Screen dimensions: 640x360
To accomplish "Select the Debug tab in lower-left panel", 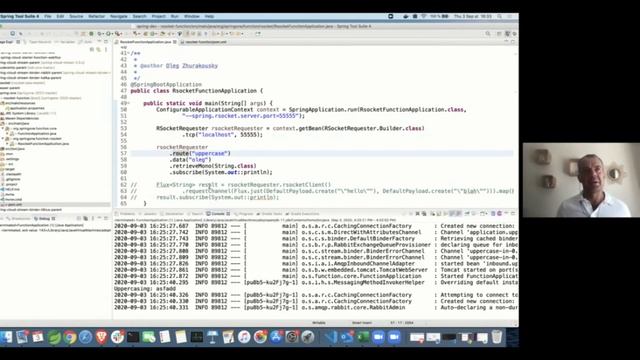I will click(x=44, y=219).
